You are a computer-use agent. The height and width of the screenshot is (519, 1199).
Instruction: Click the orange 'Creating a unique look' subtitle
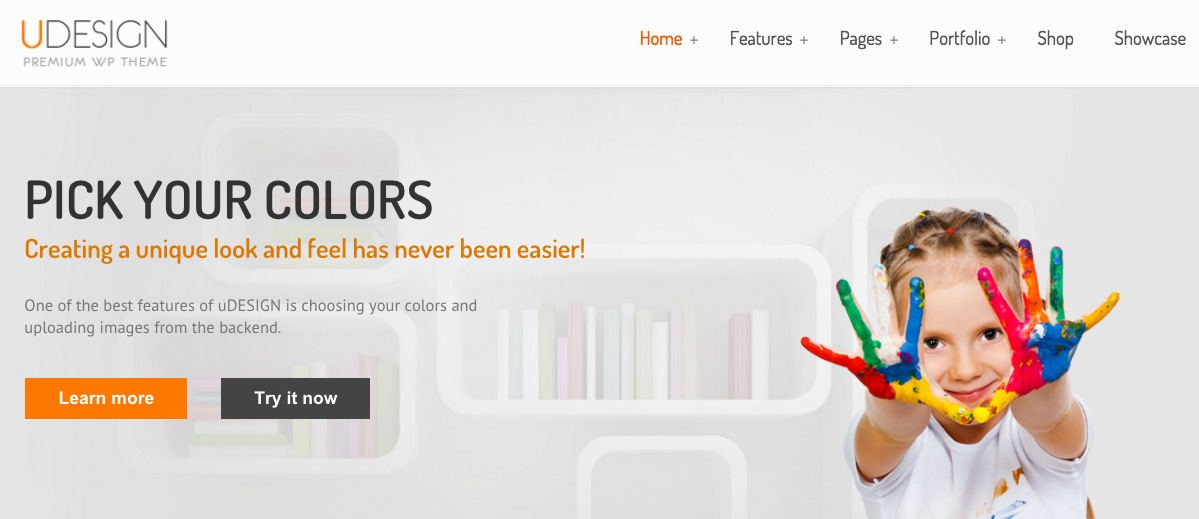pyautogui.click(x=304, y=249)
